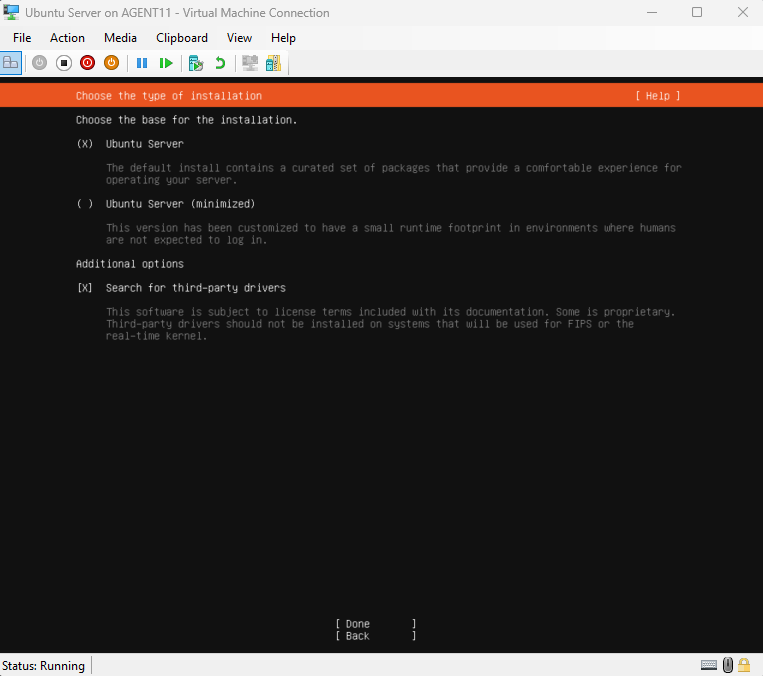The width and height of the screenshot is (763, 676).
Task: Open the Action menu
Action: [x=68, y=38]
